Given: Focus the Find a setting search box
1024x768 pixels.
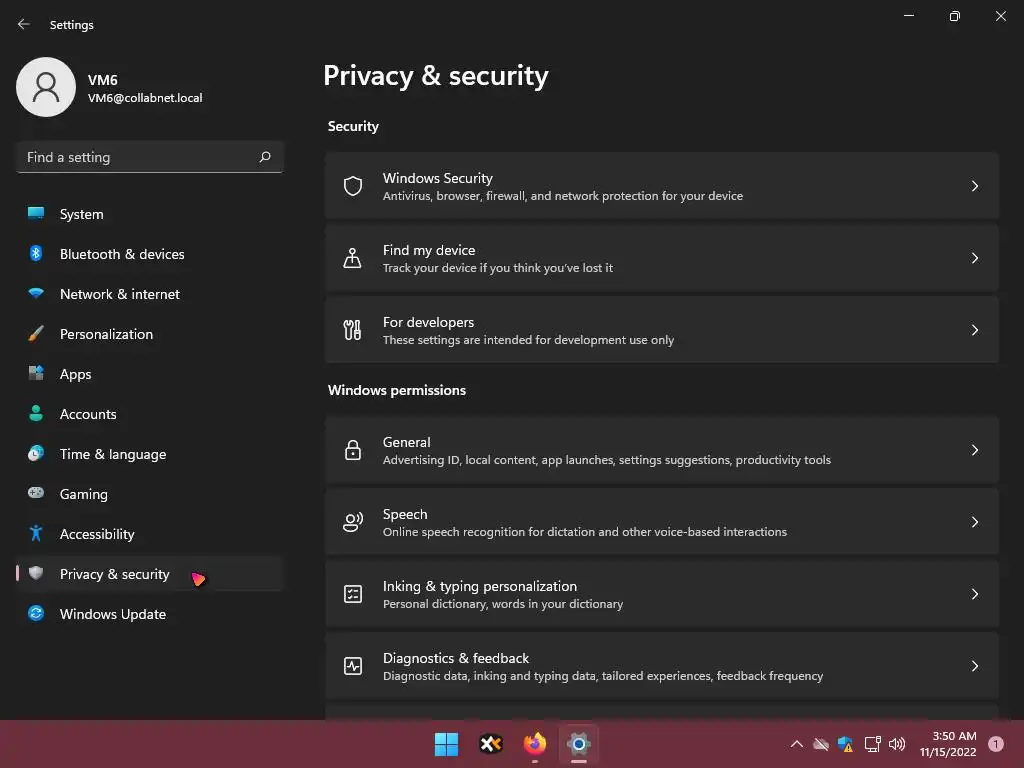Looking at the screenshot, I should (140, 157).
